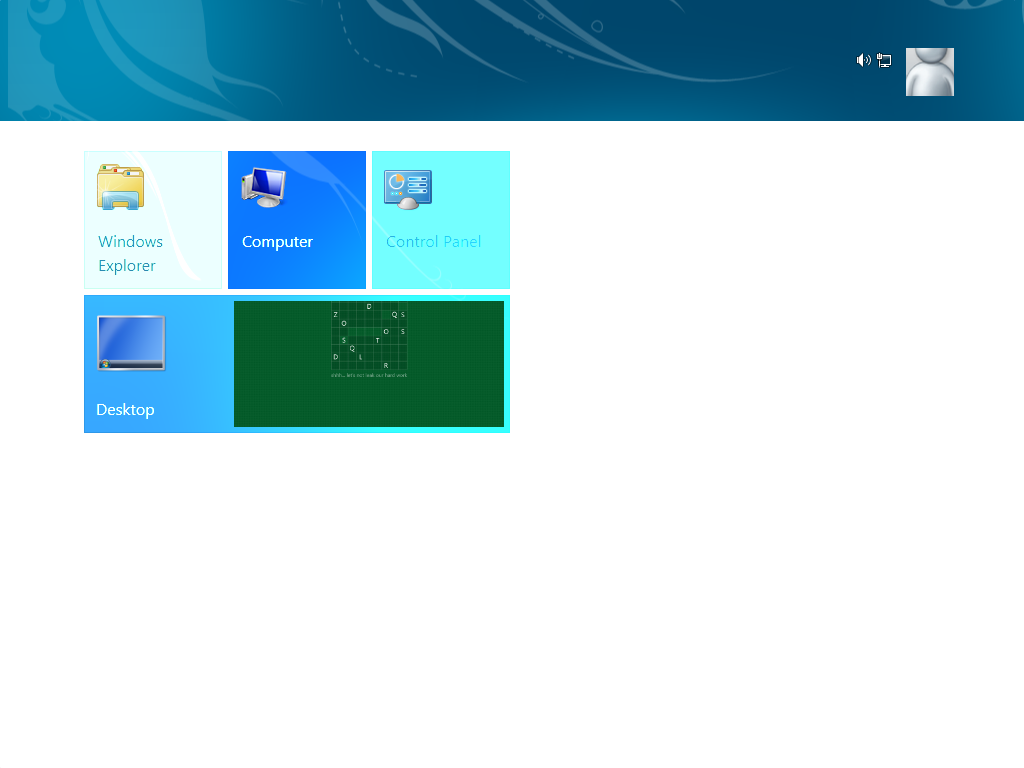Open the green desktop preview thumbnail
The height and width of the screenshot is (768, 1024).
click(x=369, y=364)
